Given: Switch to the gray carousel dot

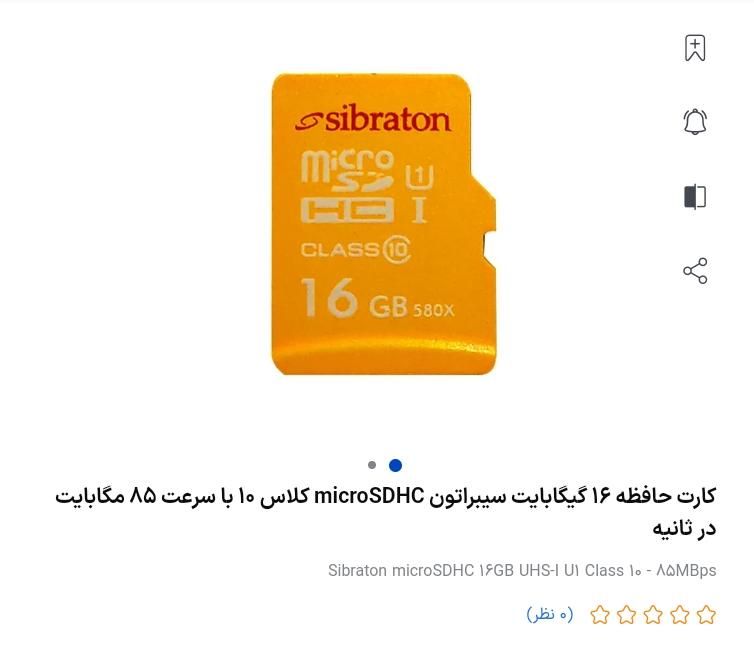Looking at the screenshot, I should point(372,465).
